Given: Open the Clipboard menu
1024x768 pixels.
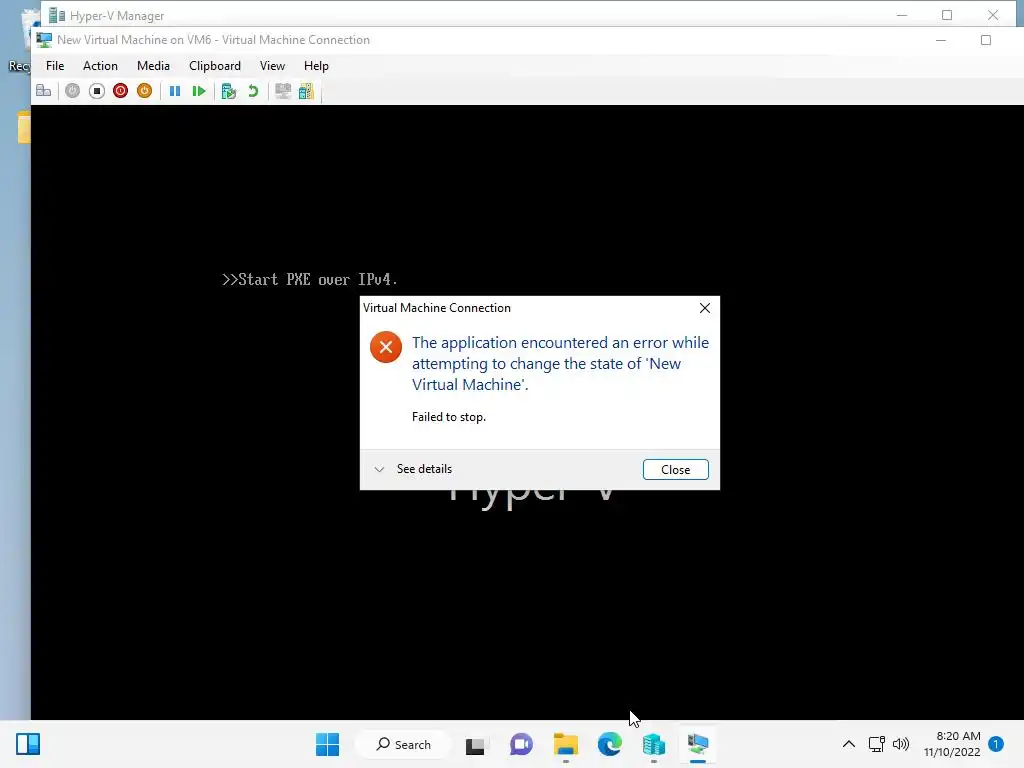Looking at the screenshot, I should (x=215, y=66).
